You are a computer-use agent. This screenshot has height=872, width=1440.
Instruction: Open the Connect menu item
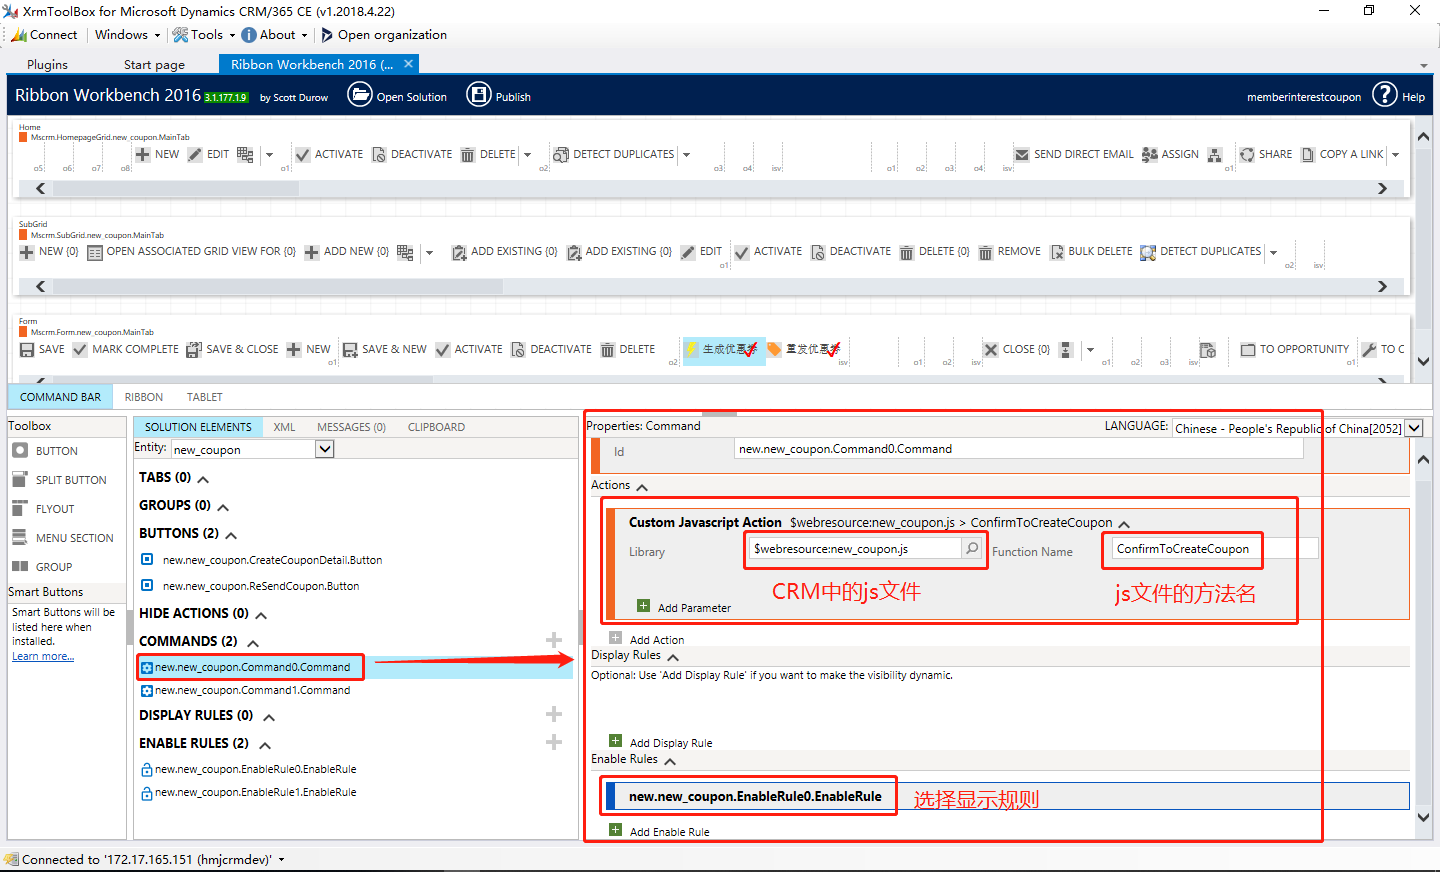[45, 35]
